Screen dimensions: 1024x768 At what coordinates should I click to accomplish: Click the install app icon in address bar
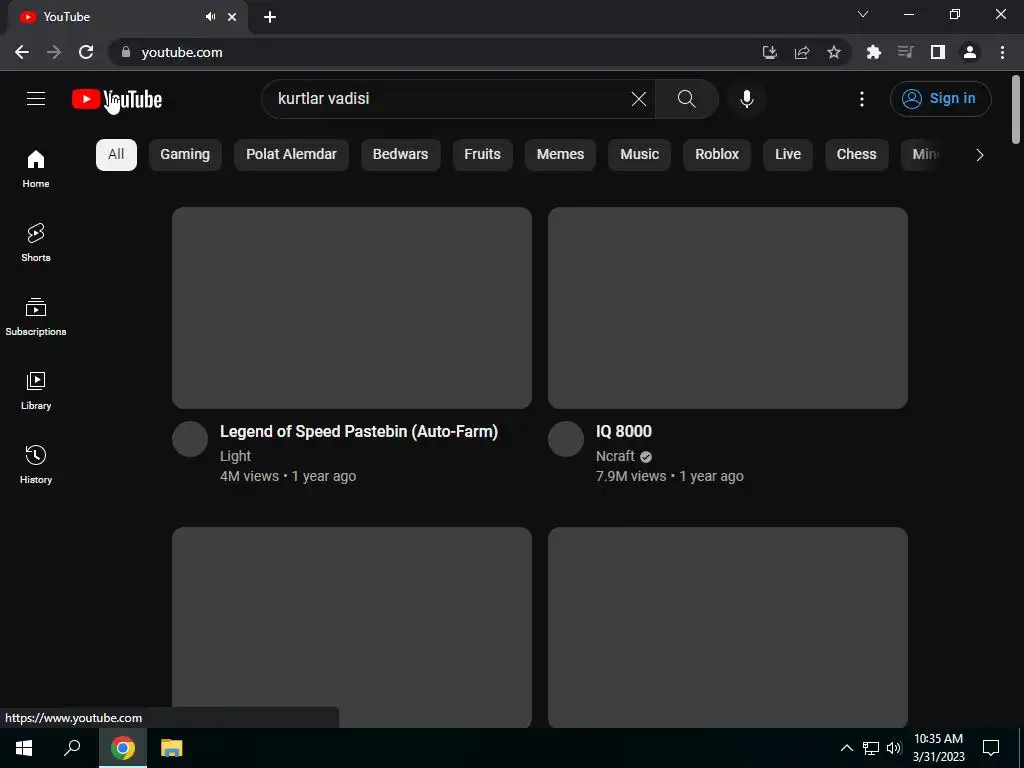coord(770,52)
